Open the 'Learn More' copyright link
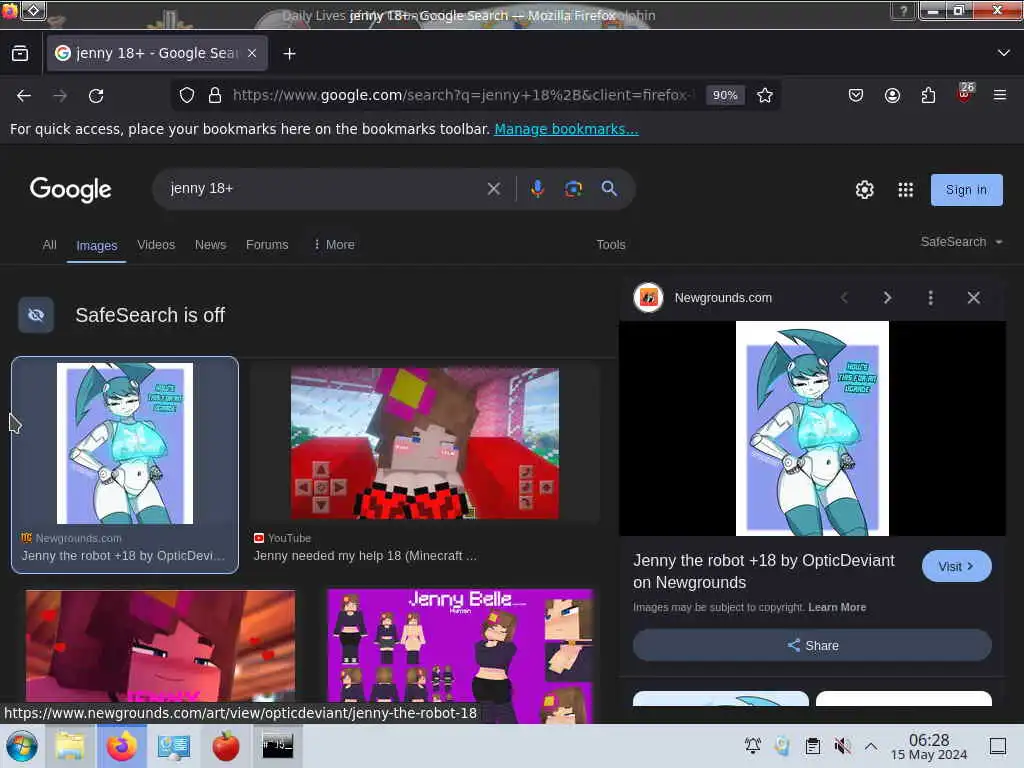Screen dimensions: 1024x768 click(837, 607)
